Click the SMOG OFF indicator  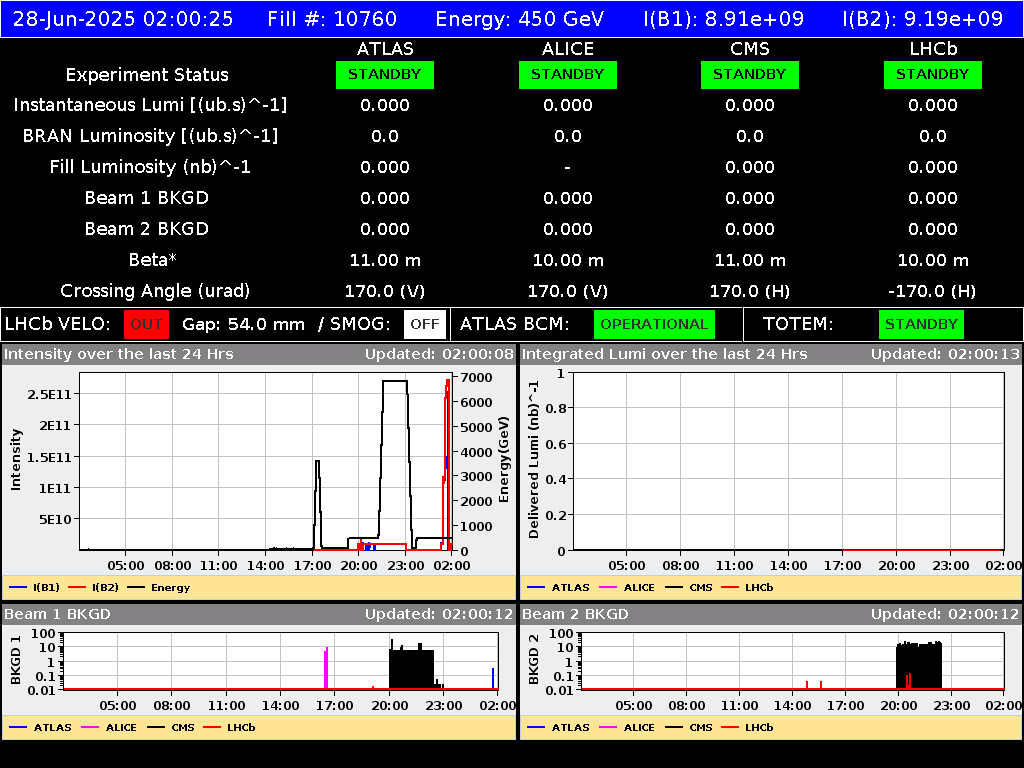425,325
